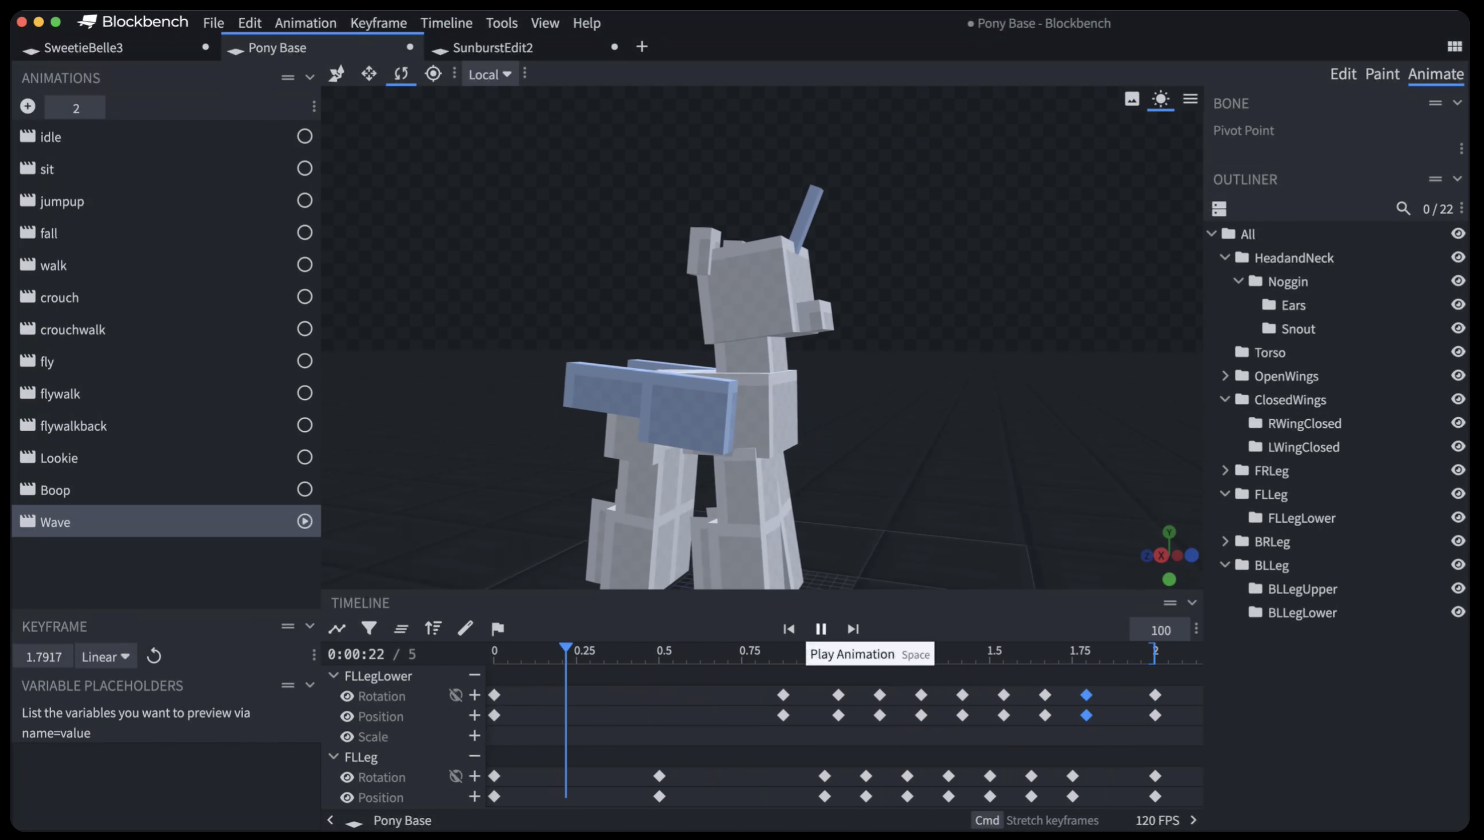Expand the OpenWings group
1484x840 pixels.
coord(1225,376)
